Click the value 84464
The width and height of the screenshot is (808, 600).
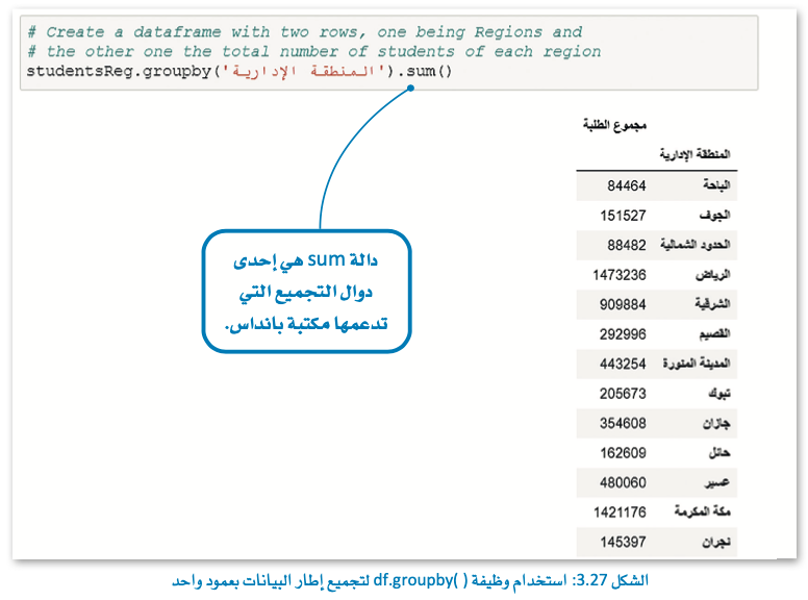(x=626, y=186)
